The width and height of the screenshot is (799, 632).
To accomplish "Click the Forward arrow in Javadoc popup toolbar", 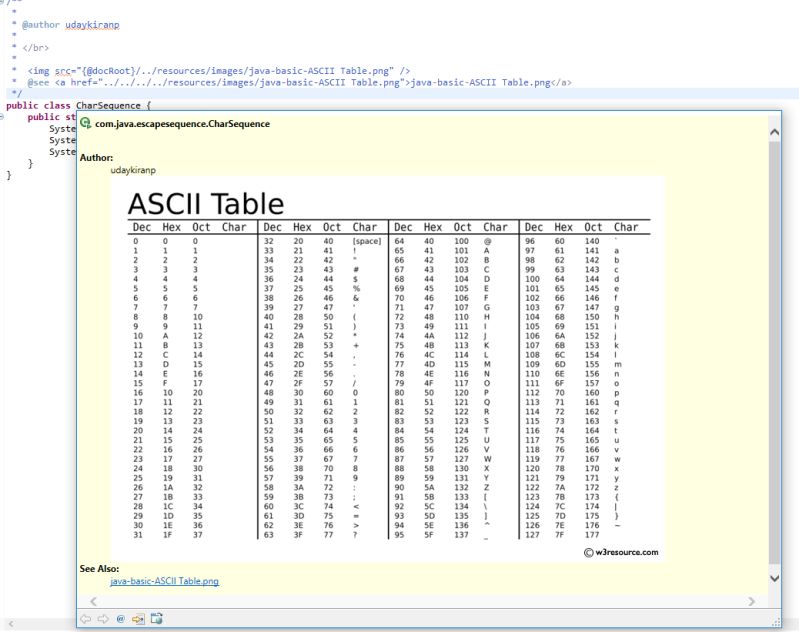I will [103, 619].
